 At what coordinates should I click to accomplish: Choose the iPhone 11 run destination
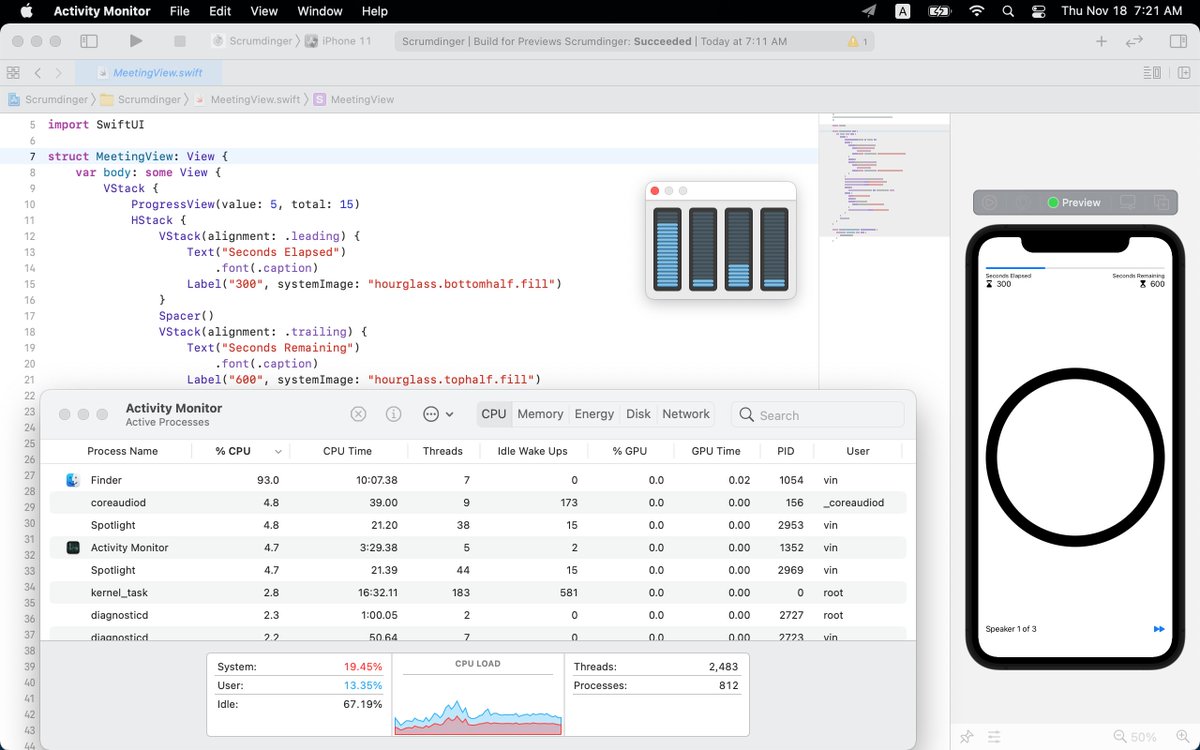[x=338, y=41]
